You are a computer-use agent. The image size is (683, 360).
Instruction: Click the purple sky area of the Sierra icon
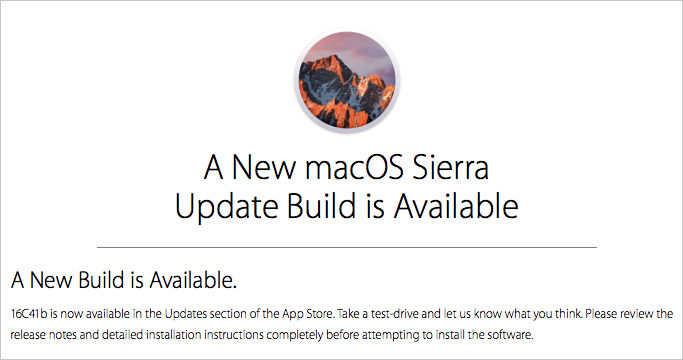point(370,52)
